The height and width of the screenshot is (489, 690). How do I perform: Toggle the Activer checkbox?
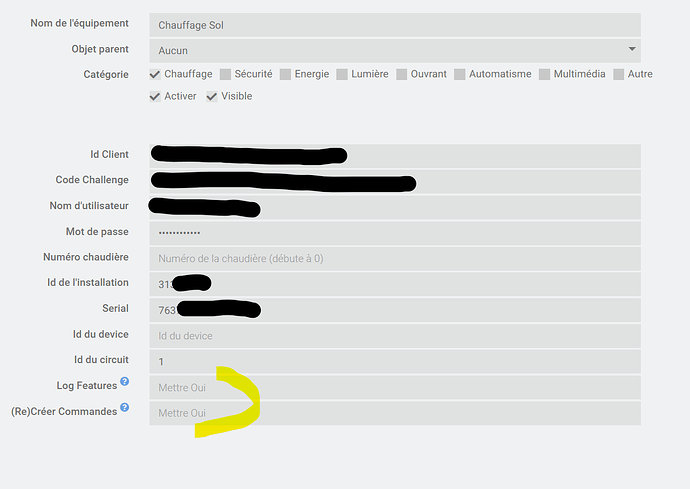155,96
